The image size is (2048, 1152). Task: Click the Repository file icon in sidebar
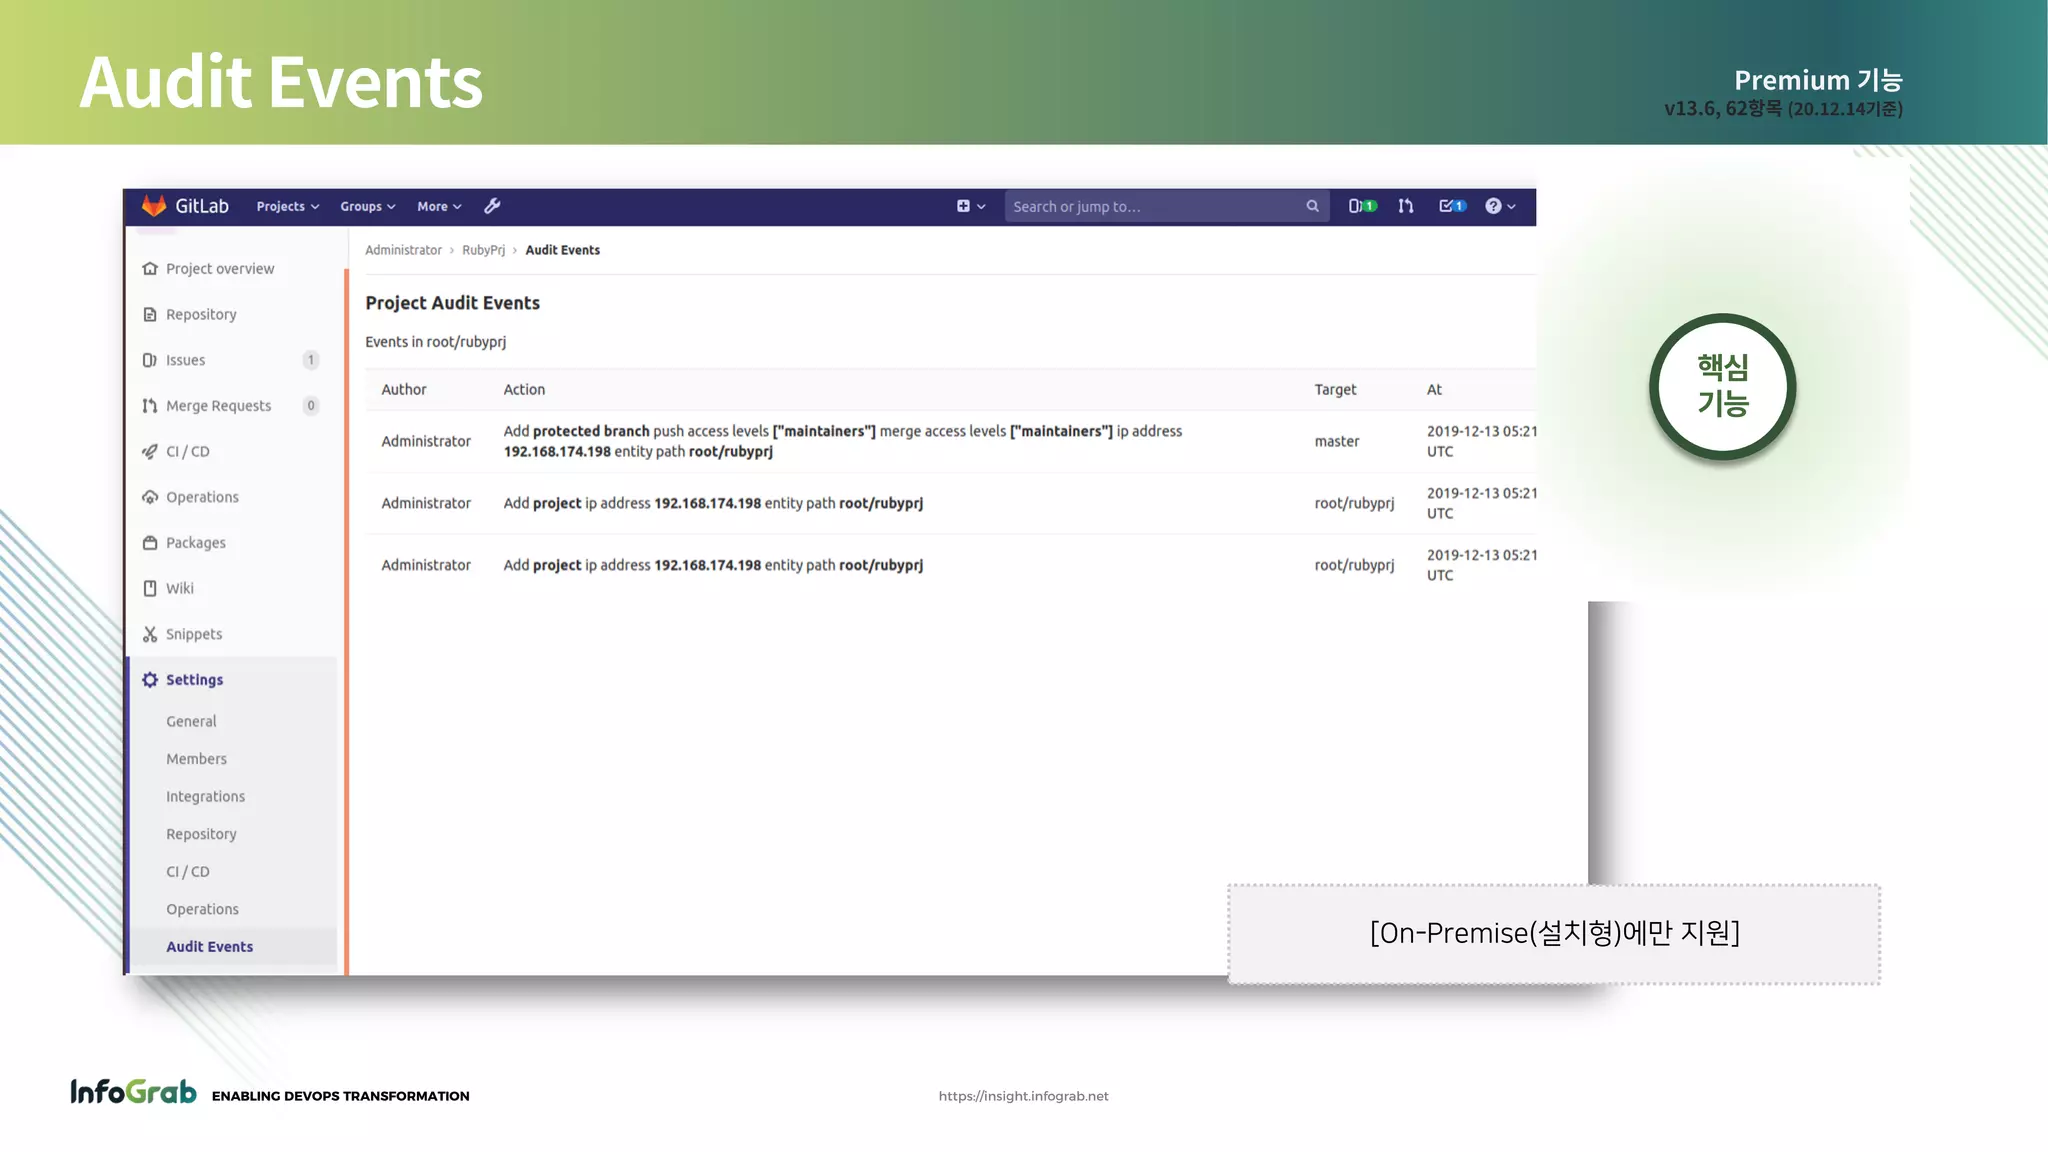pos(150,314)
